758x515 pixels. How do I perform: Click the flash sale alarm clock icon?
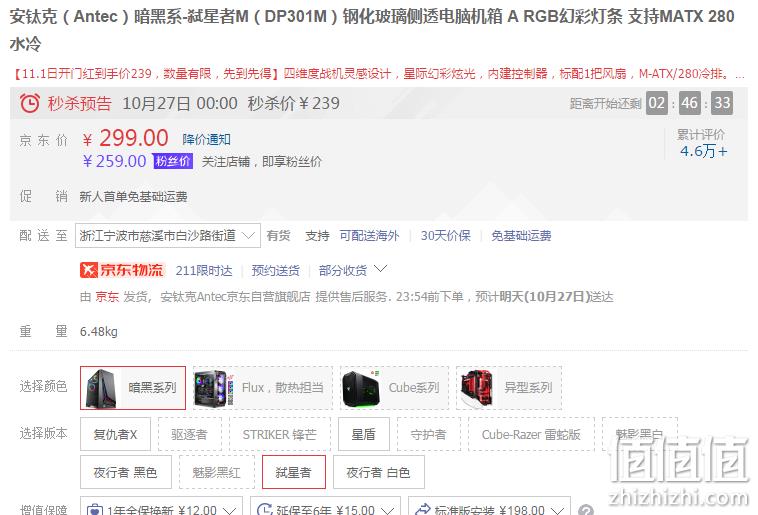(29, 103)
